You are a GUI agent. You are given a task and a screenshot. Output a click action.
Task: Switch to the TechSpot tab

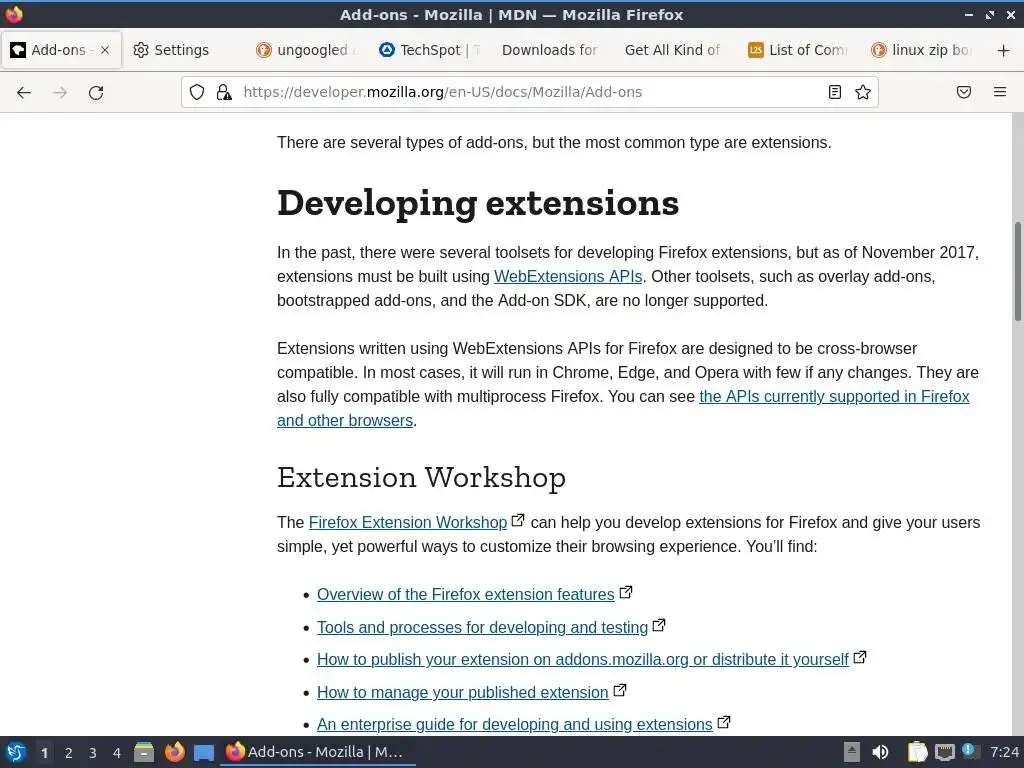click(x=430, y=50)
